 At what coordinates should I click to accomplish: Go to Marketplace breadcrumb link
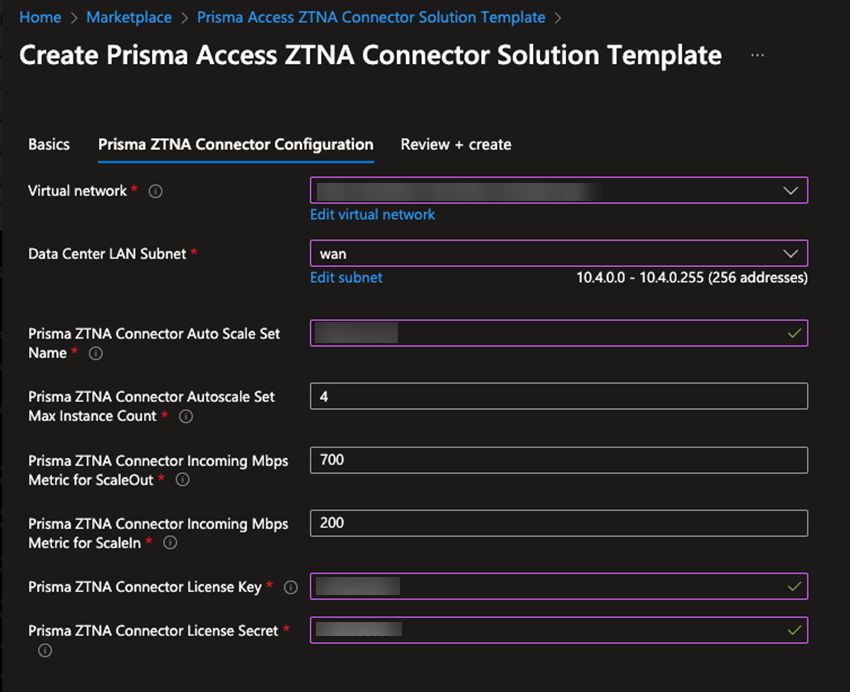pyautogui.click(x=129, y=17)
